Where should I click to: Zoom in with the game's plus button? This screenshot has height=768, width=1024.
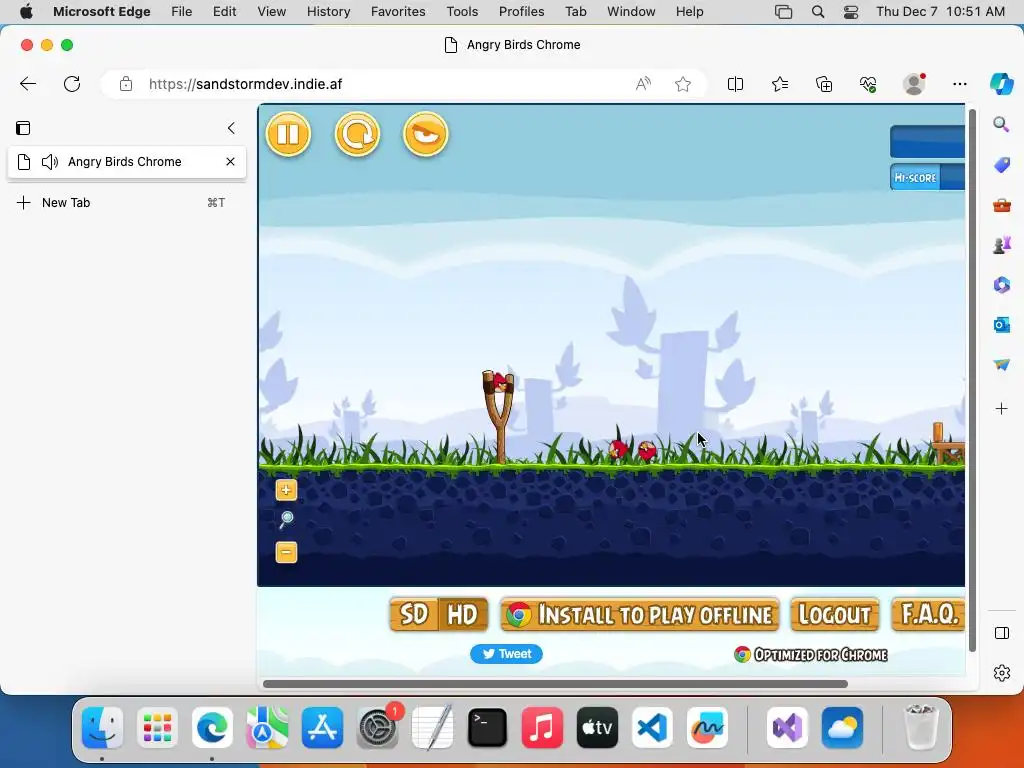point(286,490)
